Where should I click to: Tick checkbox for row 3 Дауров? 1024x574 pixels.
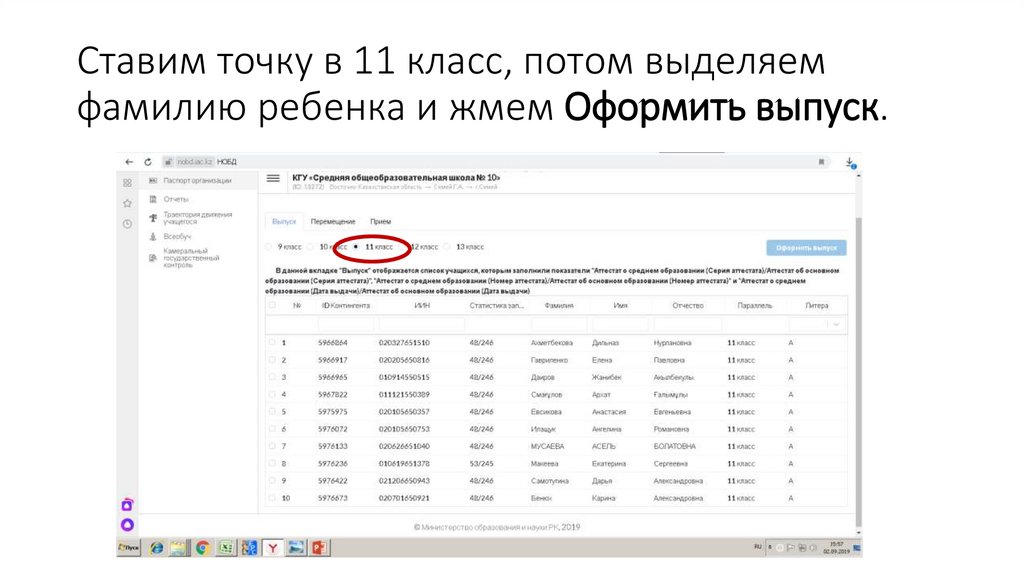point(272,377)
